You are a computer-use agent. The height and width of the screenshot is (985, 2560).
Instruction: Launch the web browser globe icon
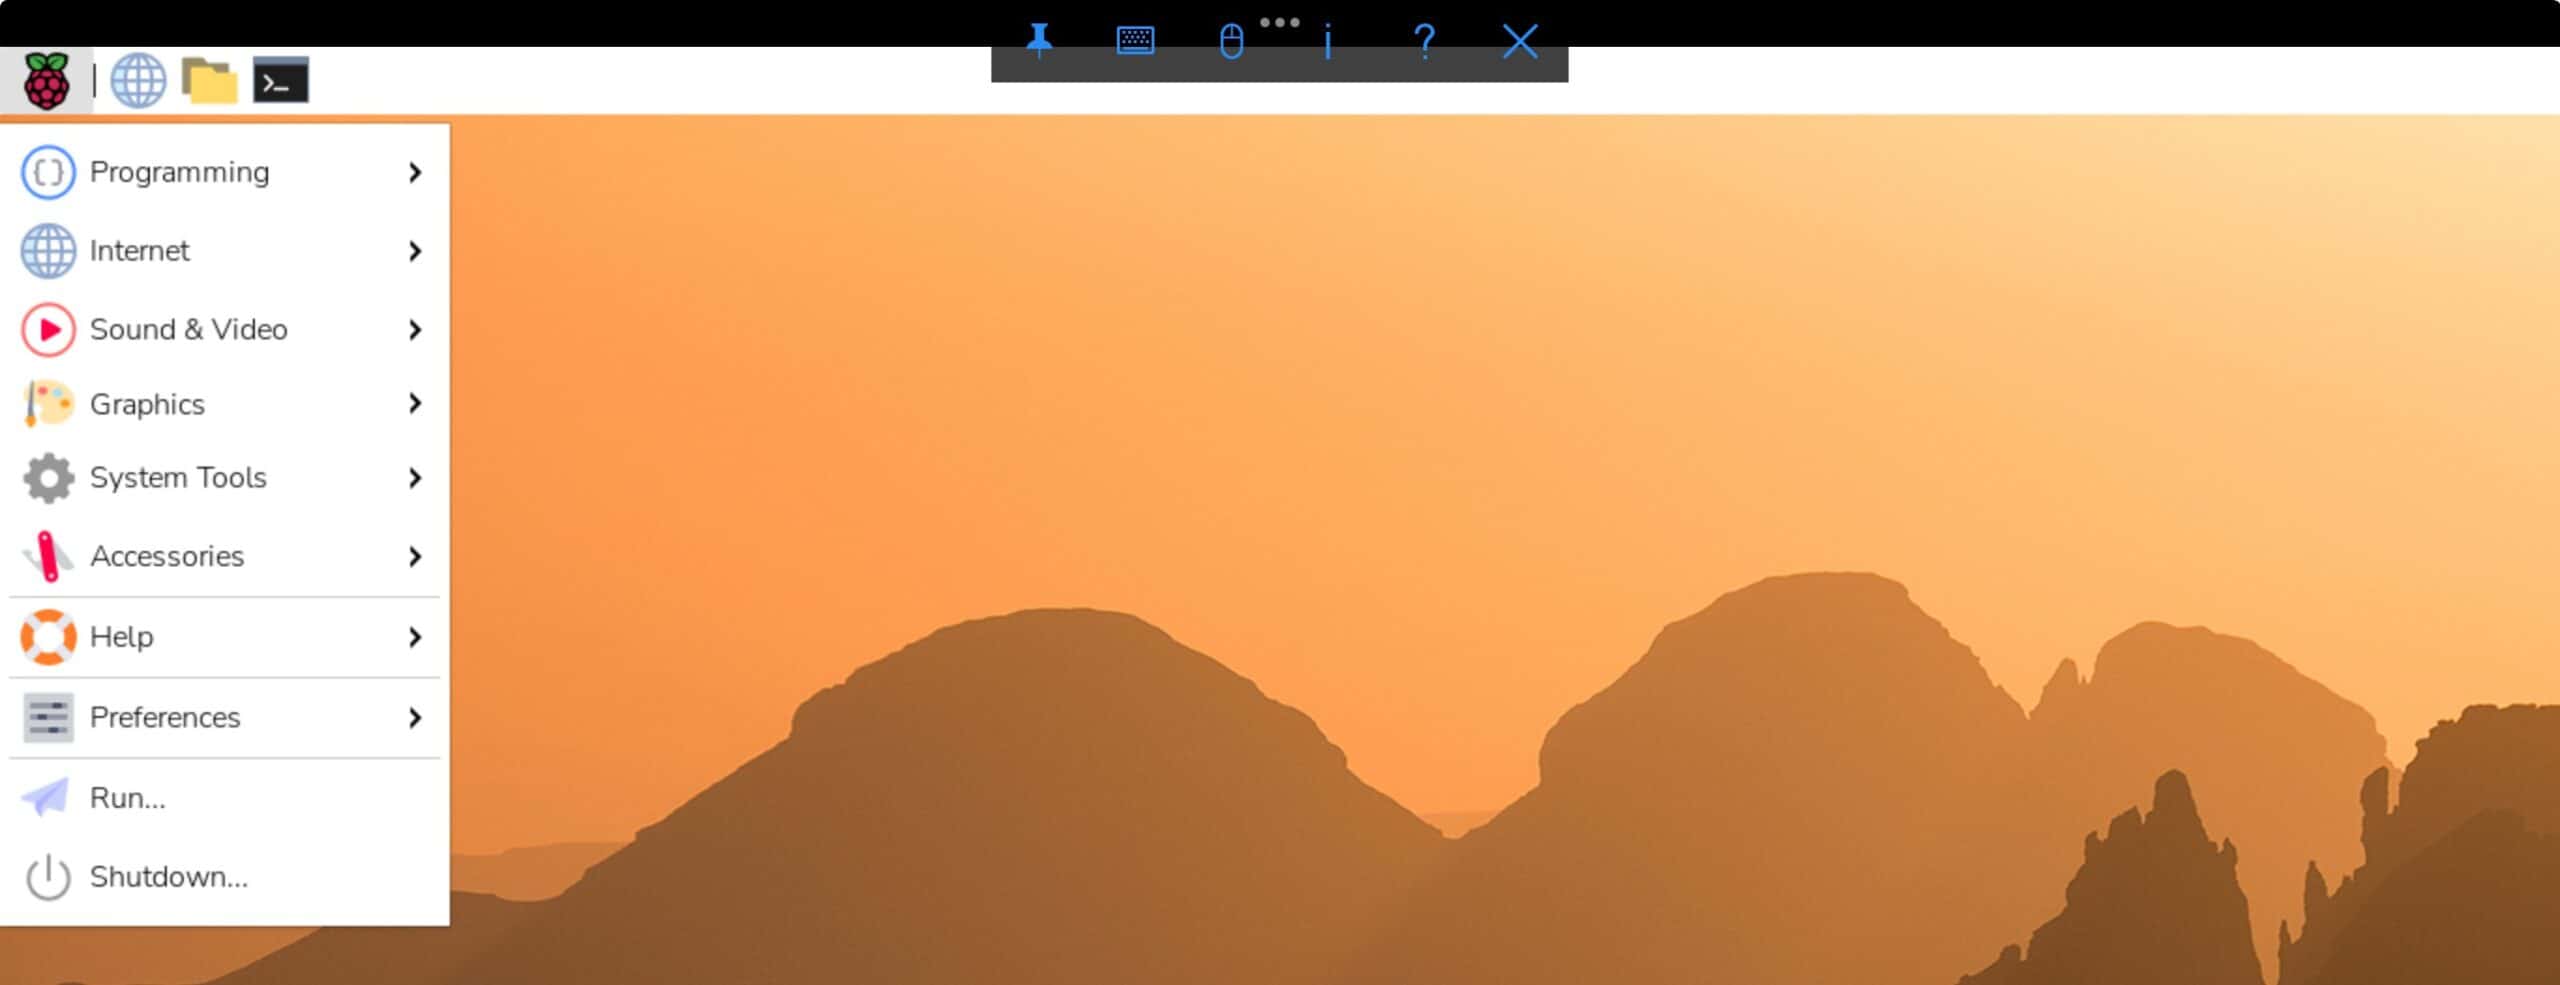(x=138, y=81)
